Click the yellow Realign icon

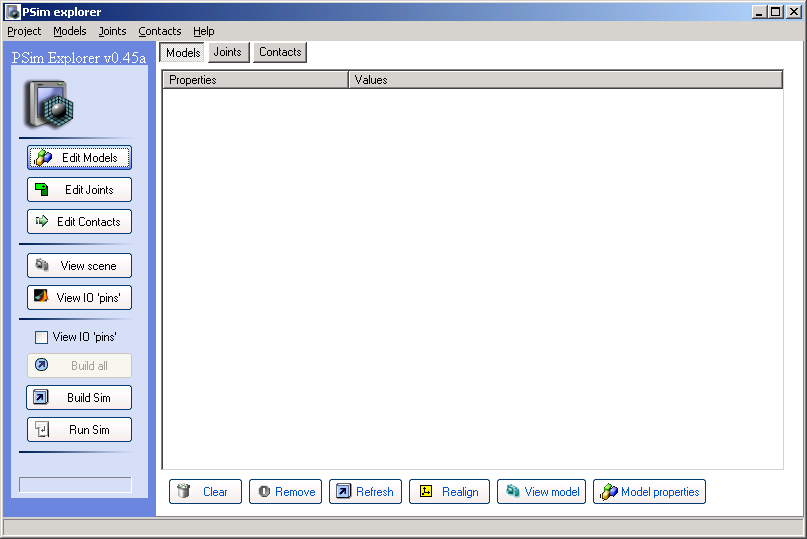[x=425, y=492]
